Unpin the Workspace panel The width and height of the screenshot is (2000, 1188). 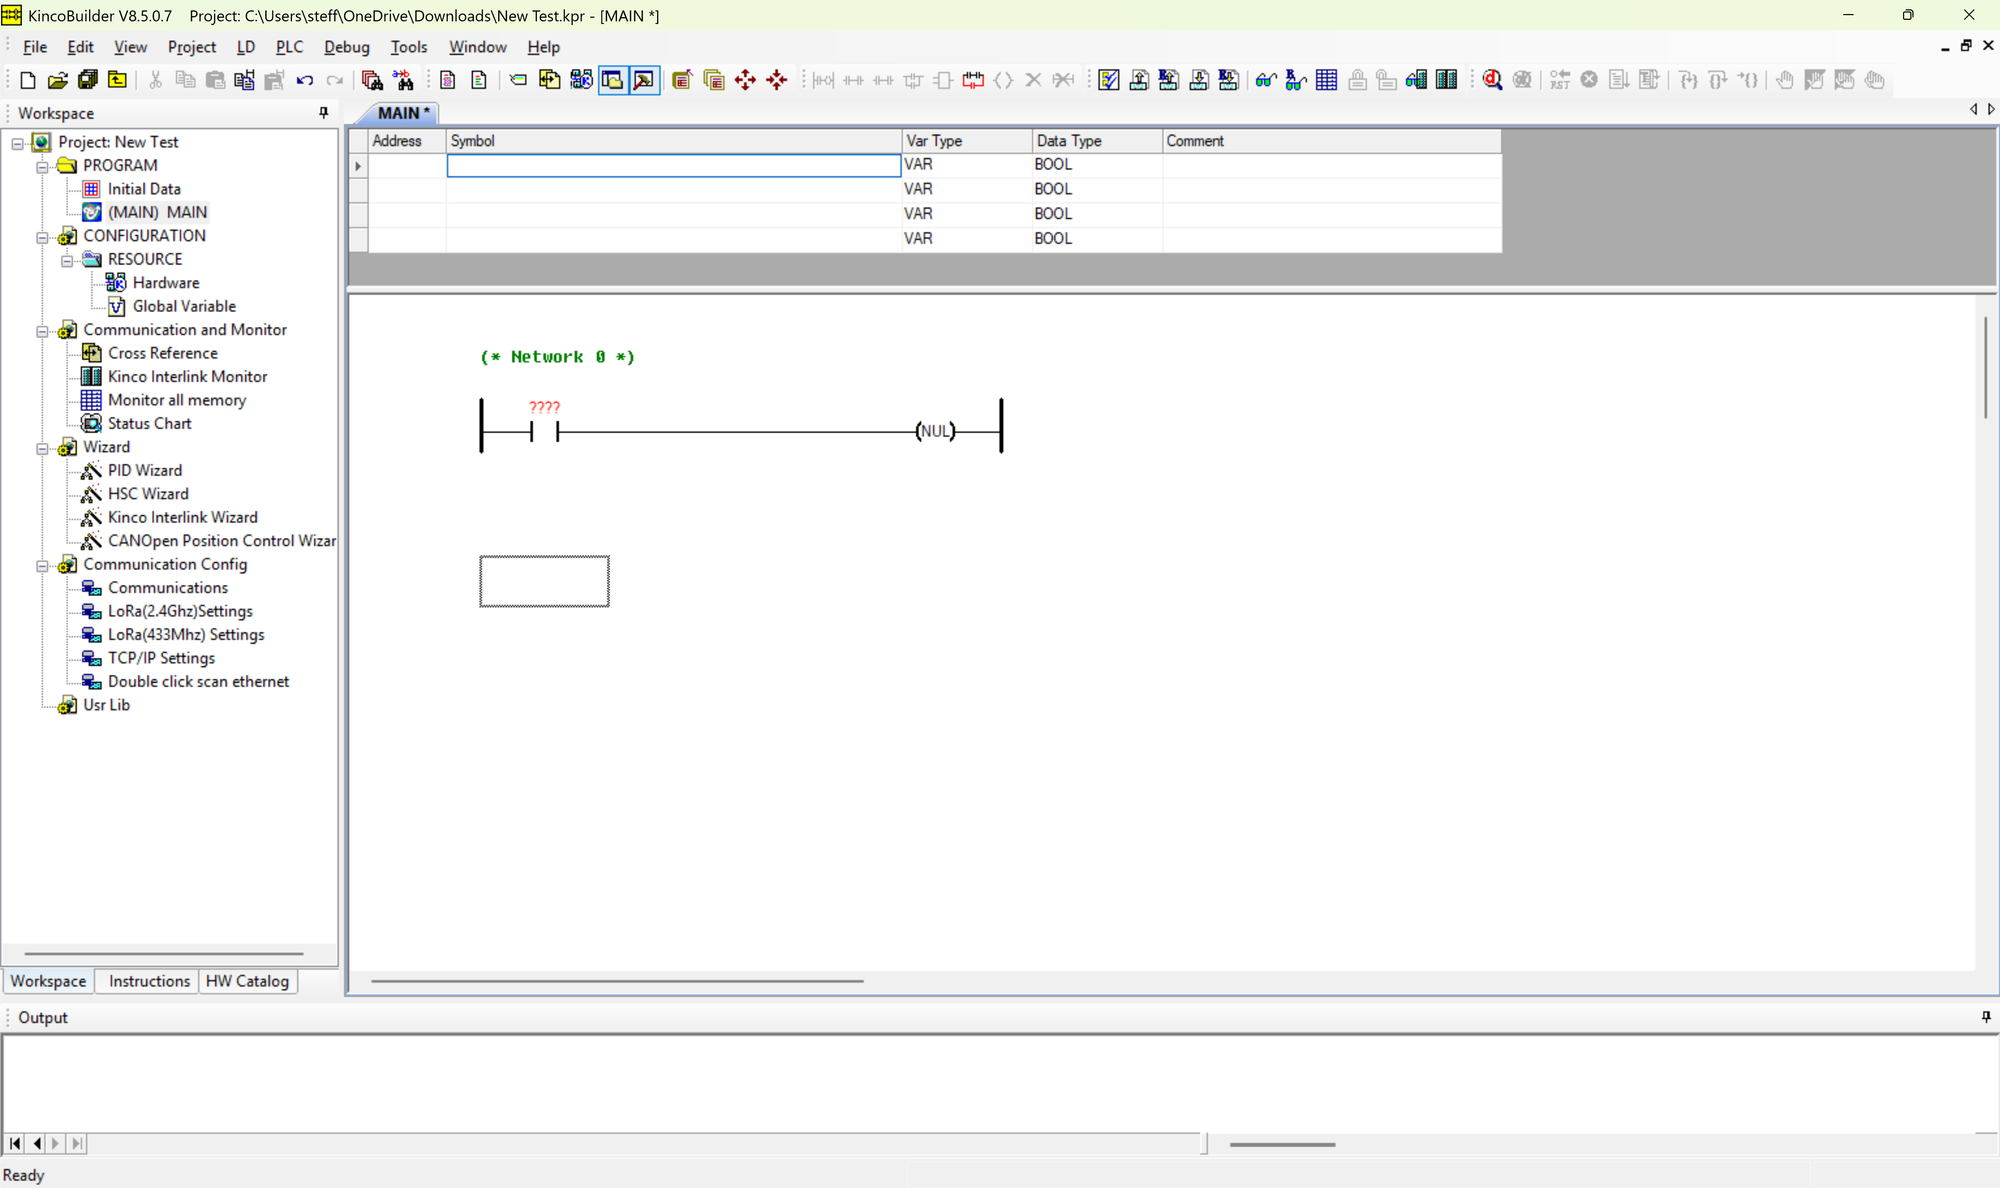(322, 112)
